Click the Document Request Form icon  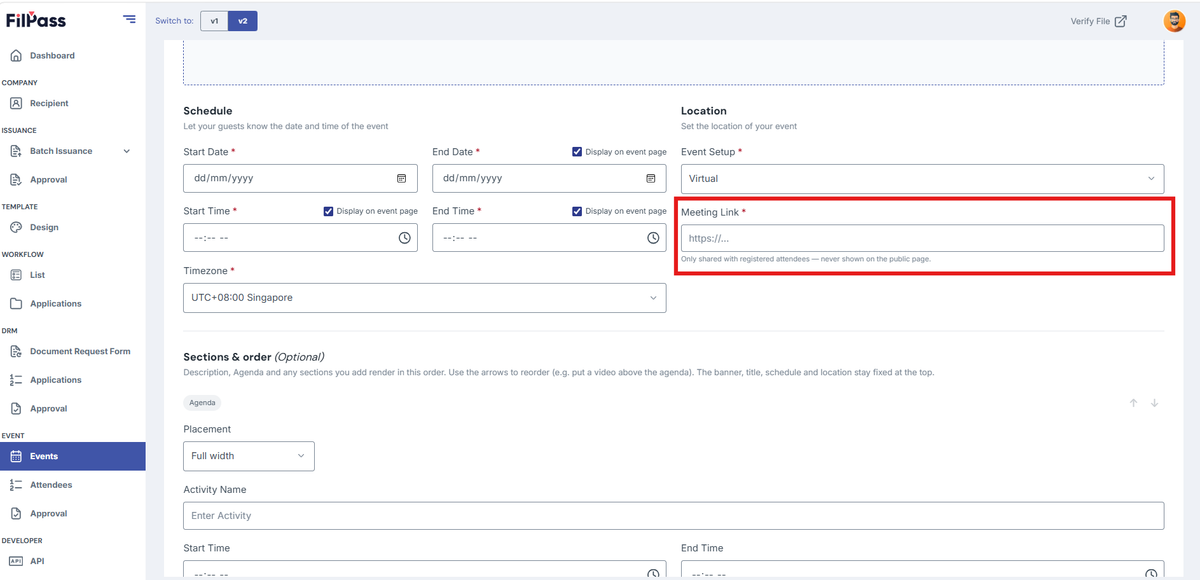(15, 351)
